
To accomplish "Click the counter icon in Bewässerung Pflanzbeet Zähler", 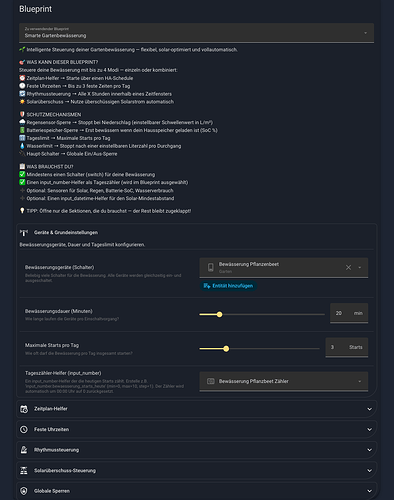I will point(211,381).
